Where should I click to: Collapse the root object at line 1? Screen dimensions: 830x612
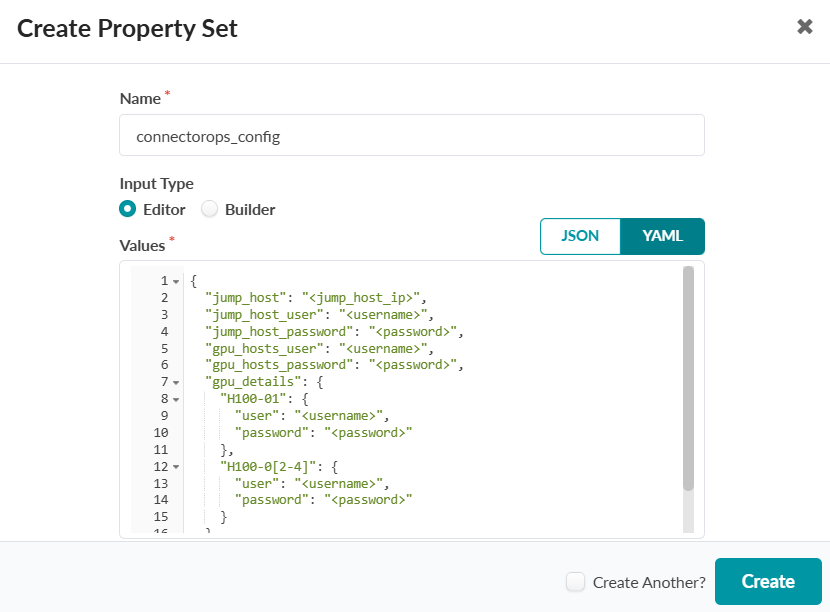point(176,281)
